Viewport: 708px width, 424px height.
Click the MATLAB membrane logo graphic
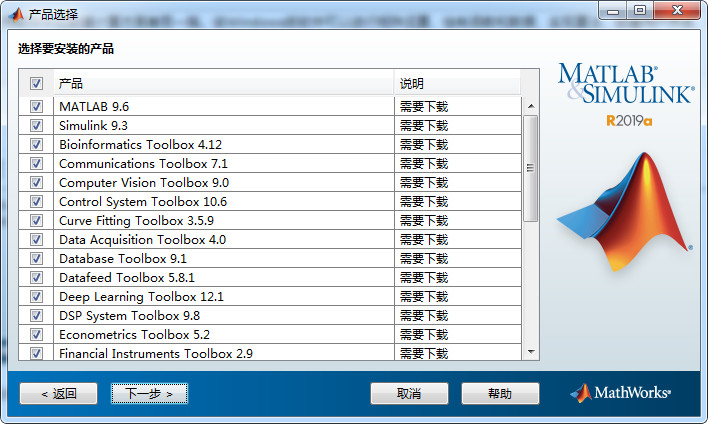click(x=625, y=212)
